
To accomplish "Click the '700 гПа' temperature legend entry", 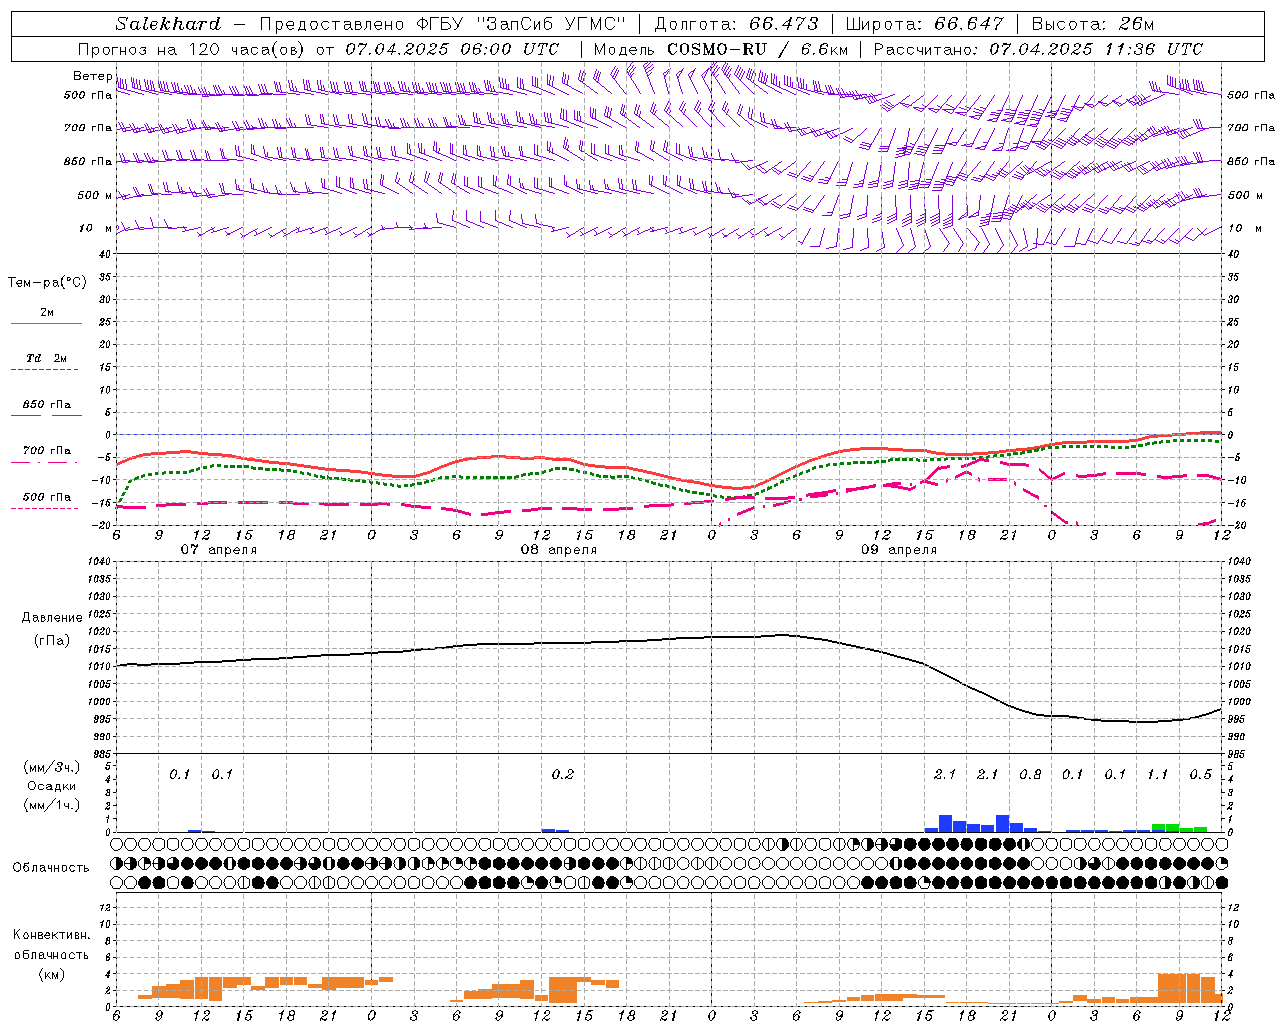I will [x=47, y=451].
